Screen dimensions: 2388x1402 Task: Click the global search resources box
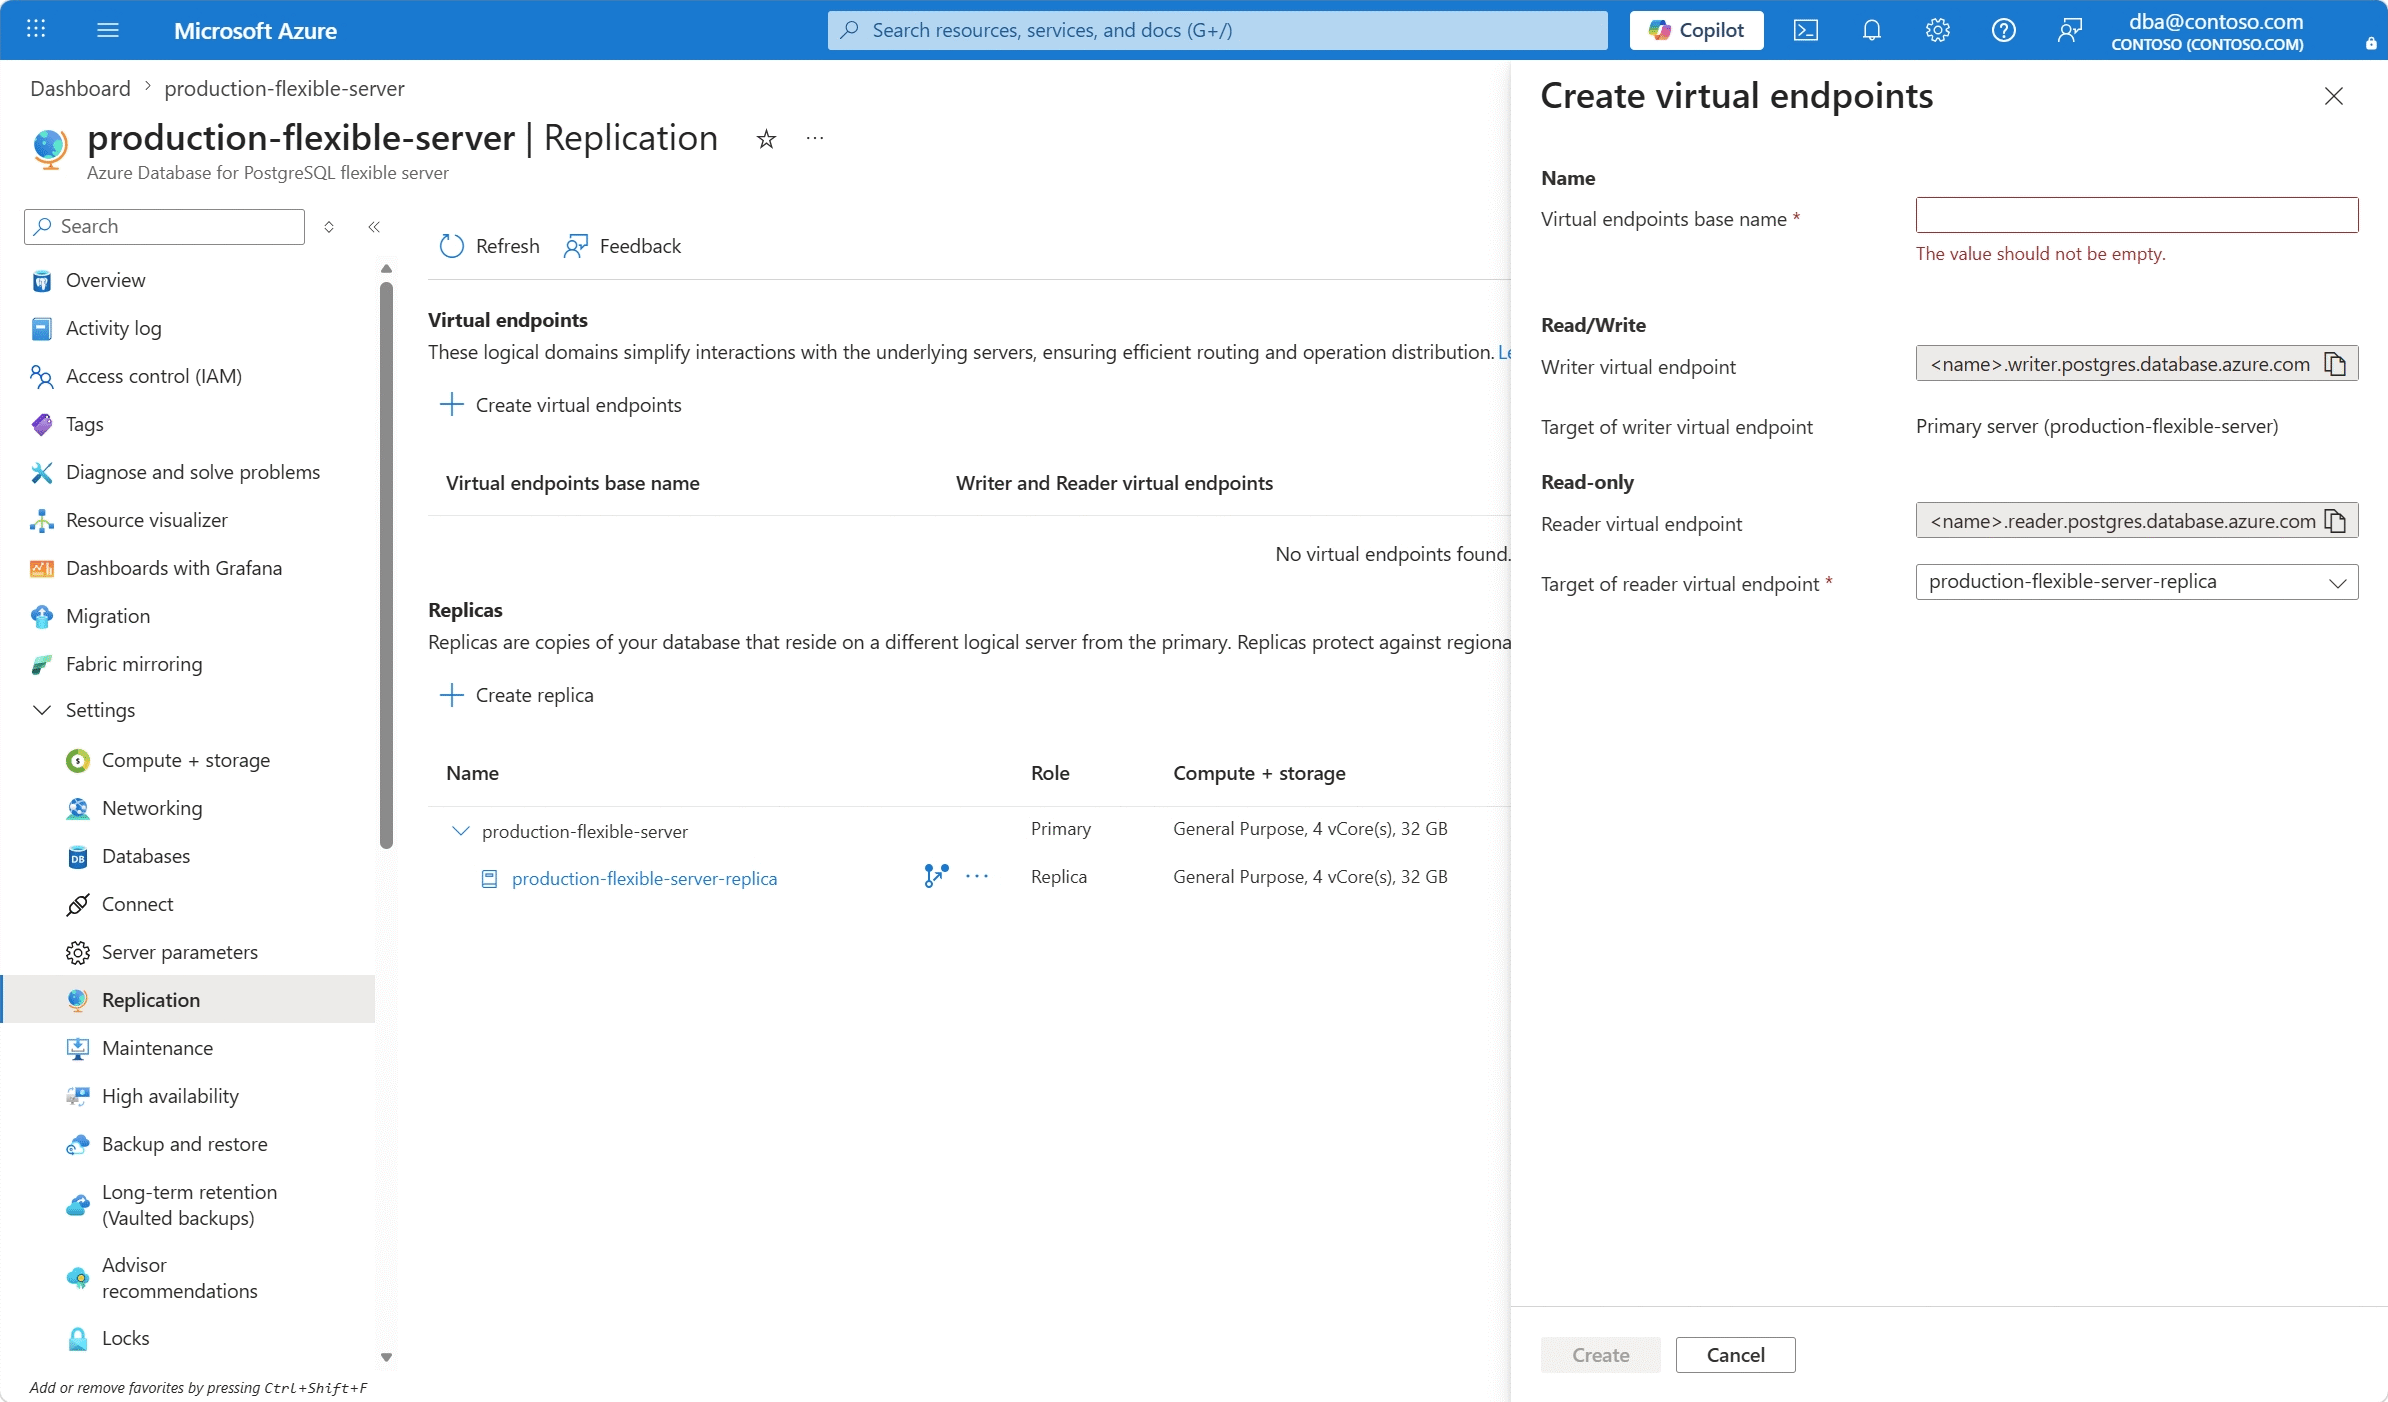(1218, 30)
